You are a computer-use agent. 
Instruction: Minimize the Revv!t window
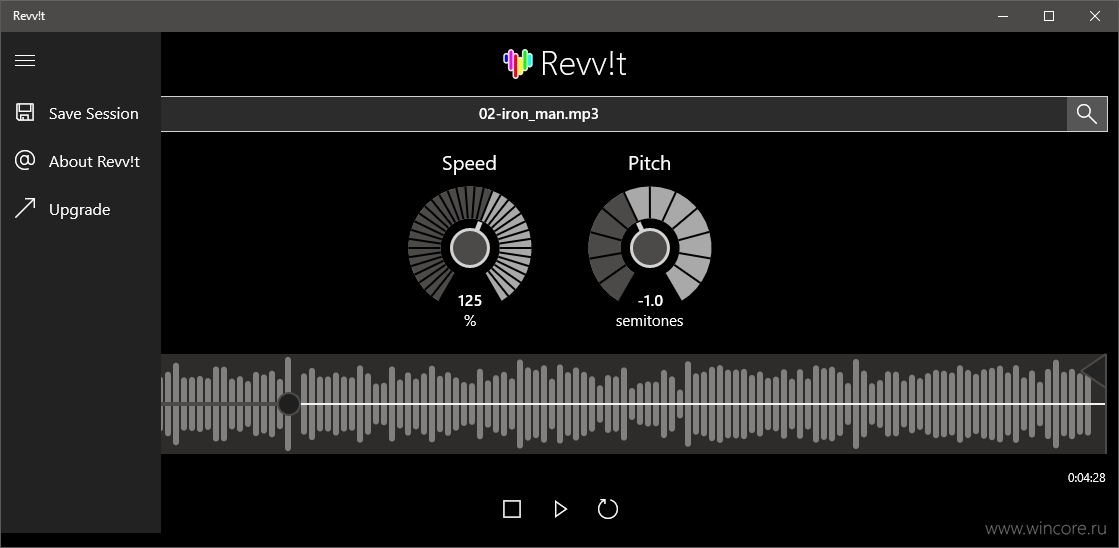[1003, 16]
